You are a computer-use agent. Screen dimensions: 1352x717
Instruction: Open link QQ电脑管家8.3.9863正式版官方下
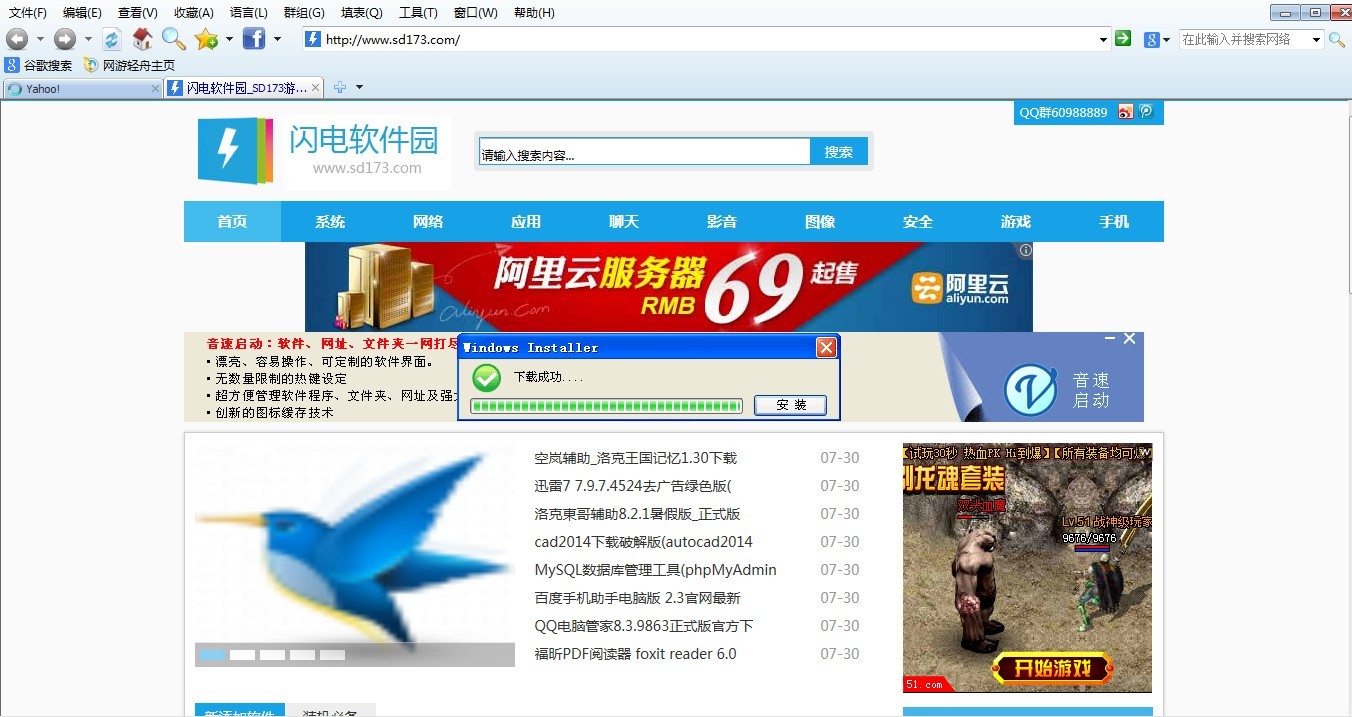pos(644,626)
